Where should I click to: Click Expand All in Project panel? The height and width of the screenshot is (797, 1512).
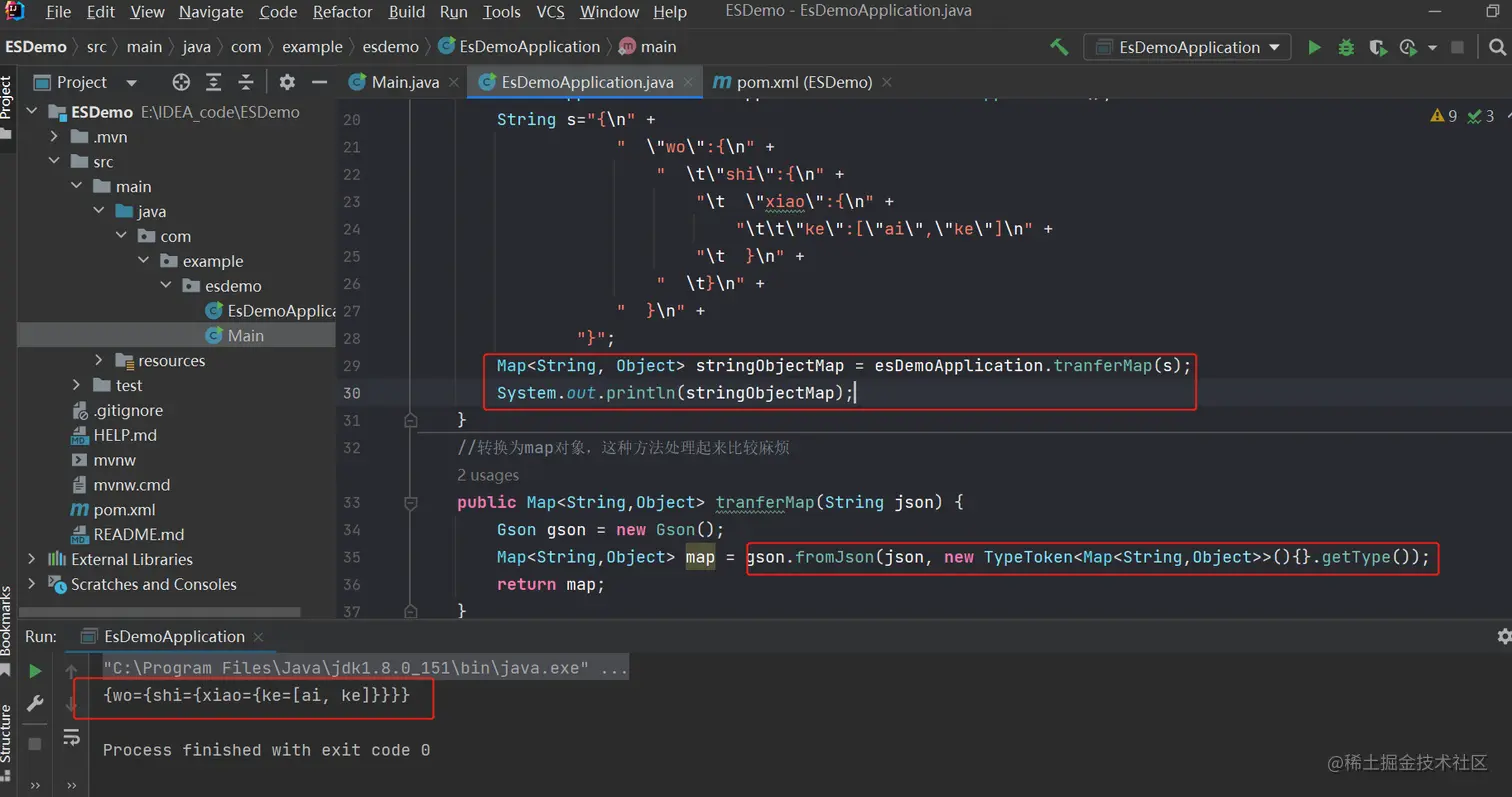(x=213, y=82)
